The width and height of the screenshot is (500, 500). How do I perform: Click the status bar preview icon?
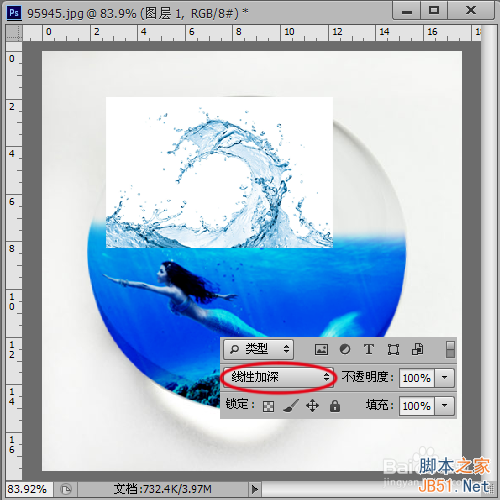click(x=66, y=489)
